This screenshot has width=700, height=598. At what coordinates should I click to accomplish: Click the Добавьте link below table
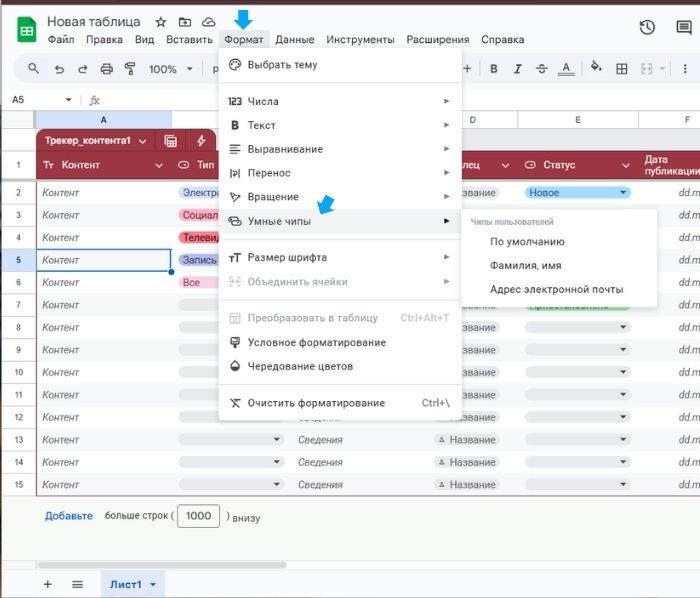pos(68,516)
